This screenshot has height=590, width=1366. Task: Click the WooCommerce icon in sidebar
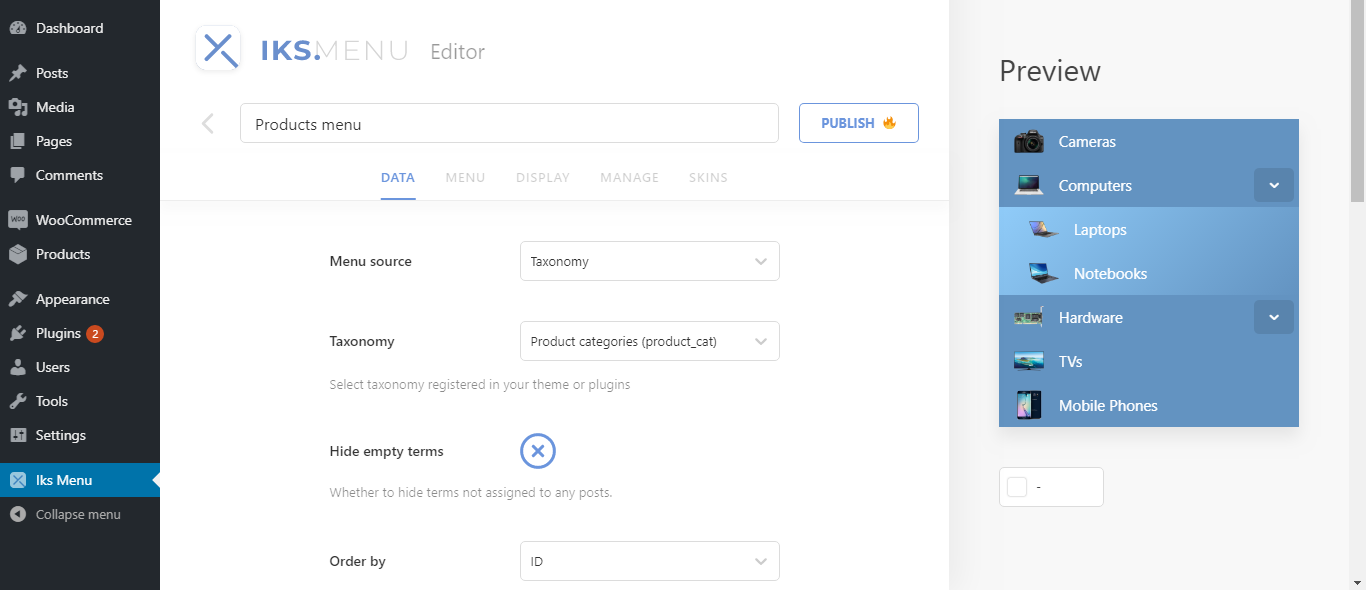coord(18,220)
